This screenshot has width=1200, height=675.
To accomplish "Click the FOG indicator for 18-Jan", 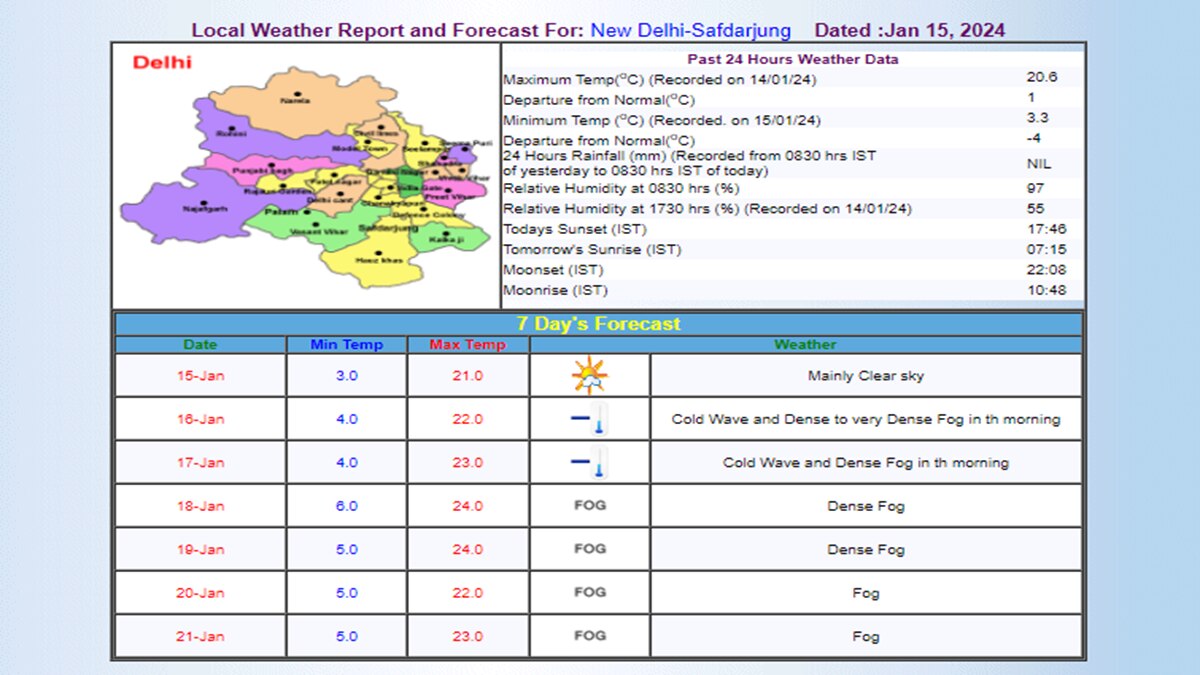I will [x=589, y=506].
